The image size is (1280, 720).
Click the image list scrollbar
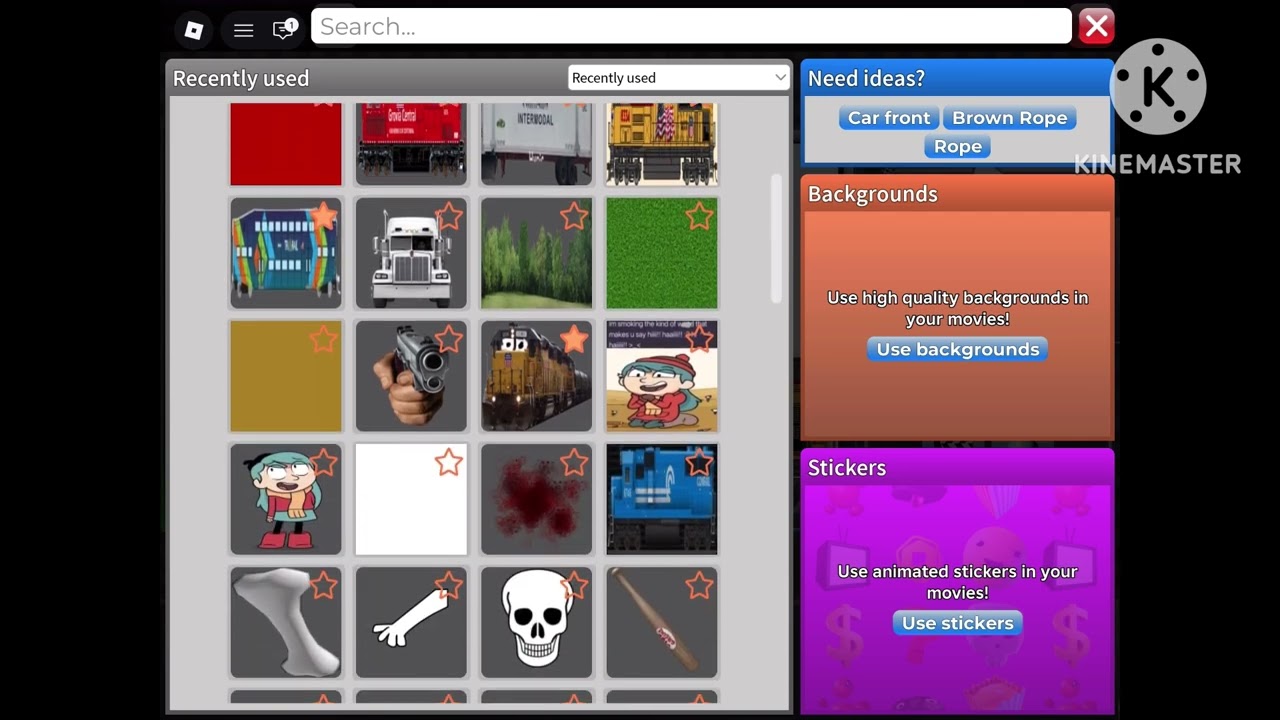[x=776, y=238]
